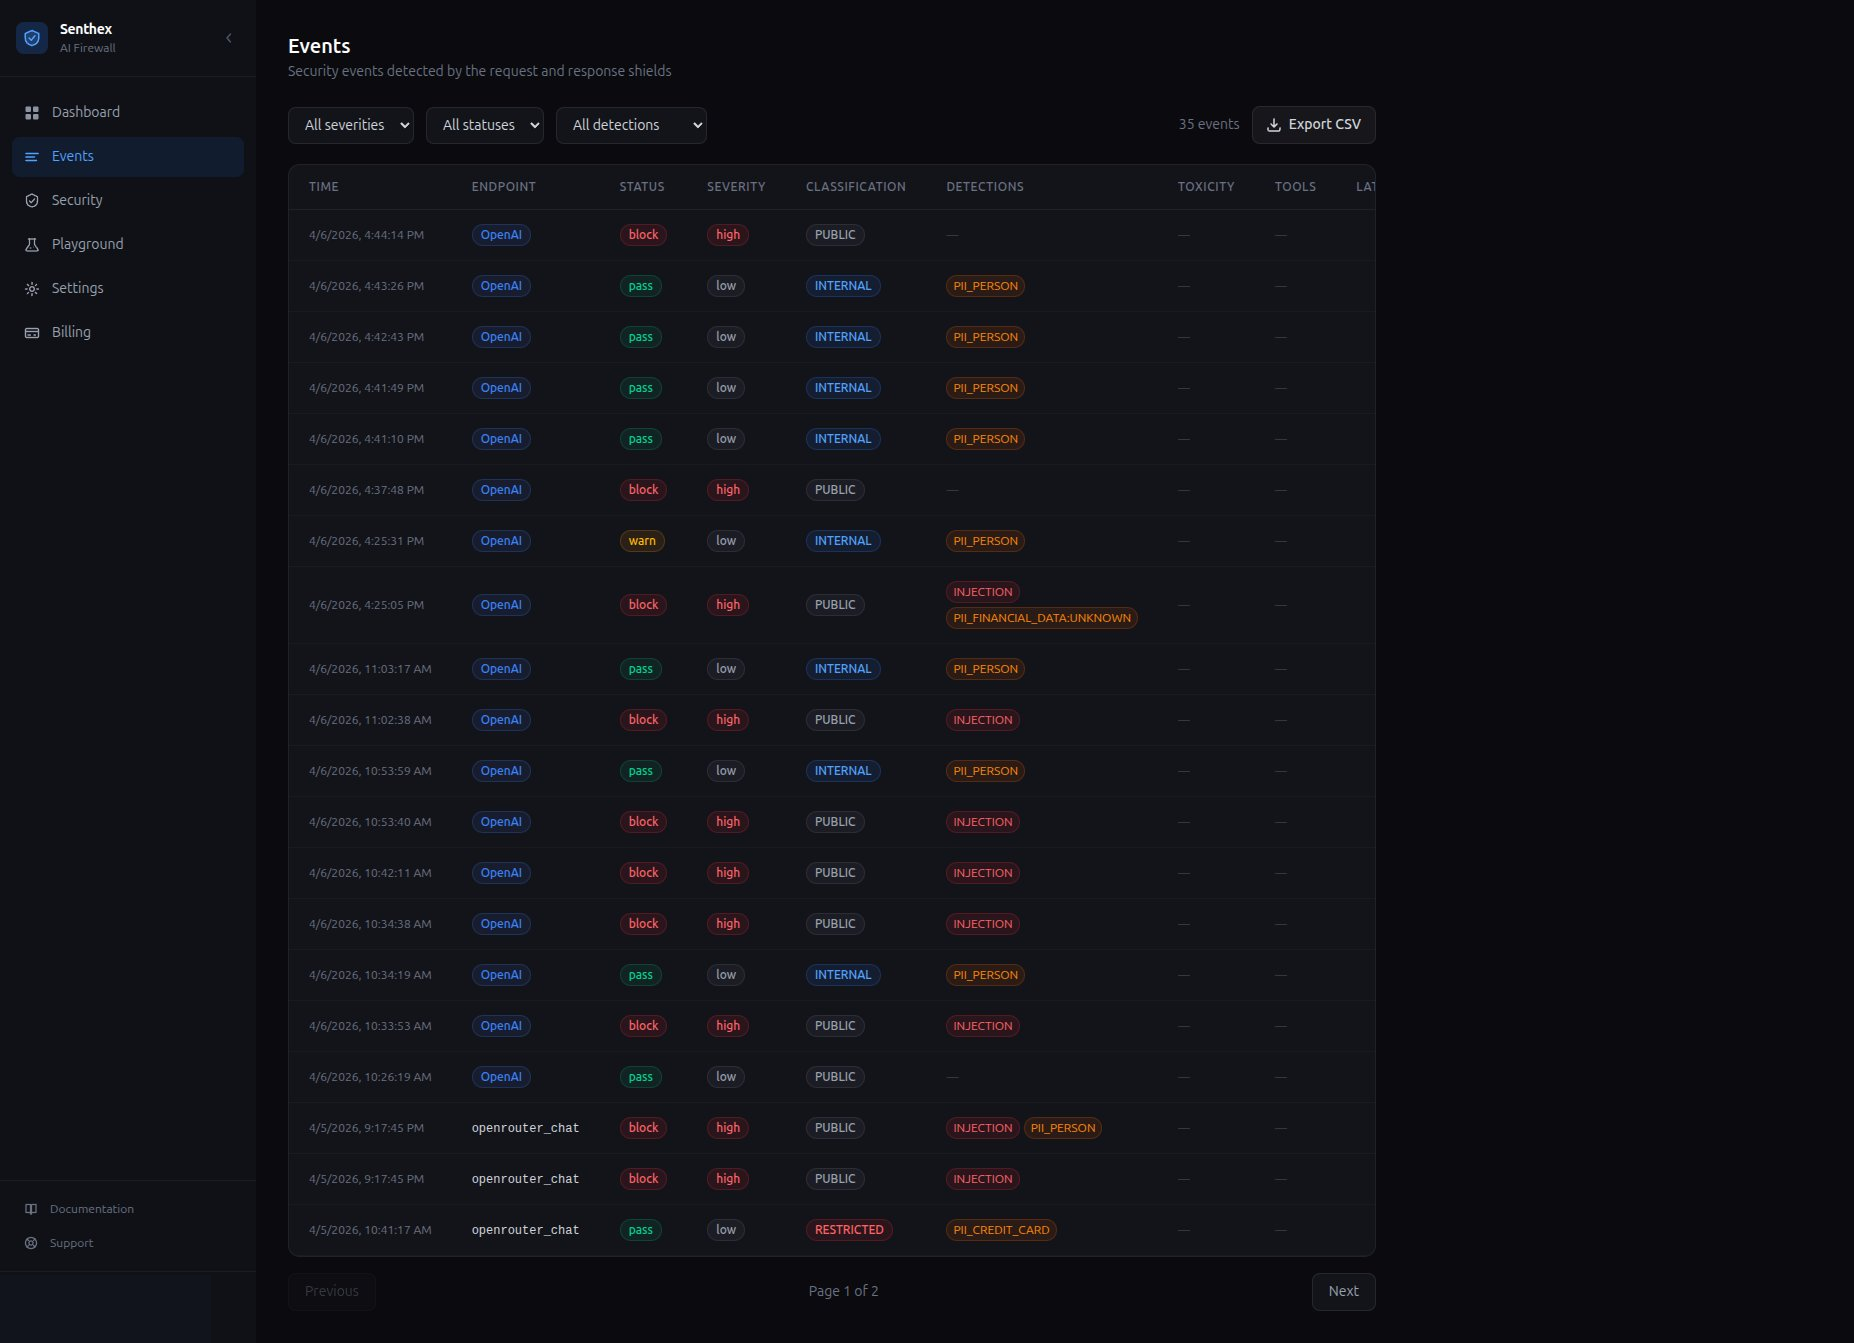Click the PUBLIC badge in the 10:26:19 AM row
The width and height of the screenshot is (1854, 1343).
[835, 1077]
